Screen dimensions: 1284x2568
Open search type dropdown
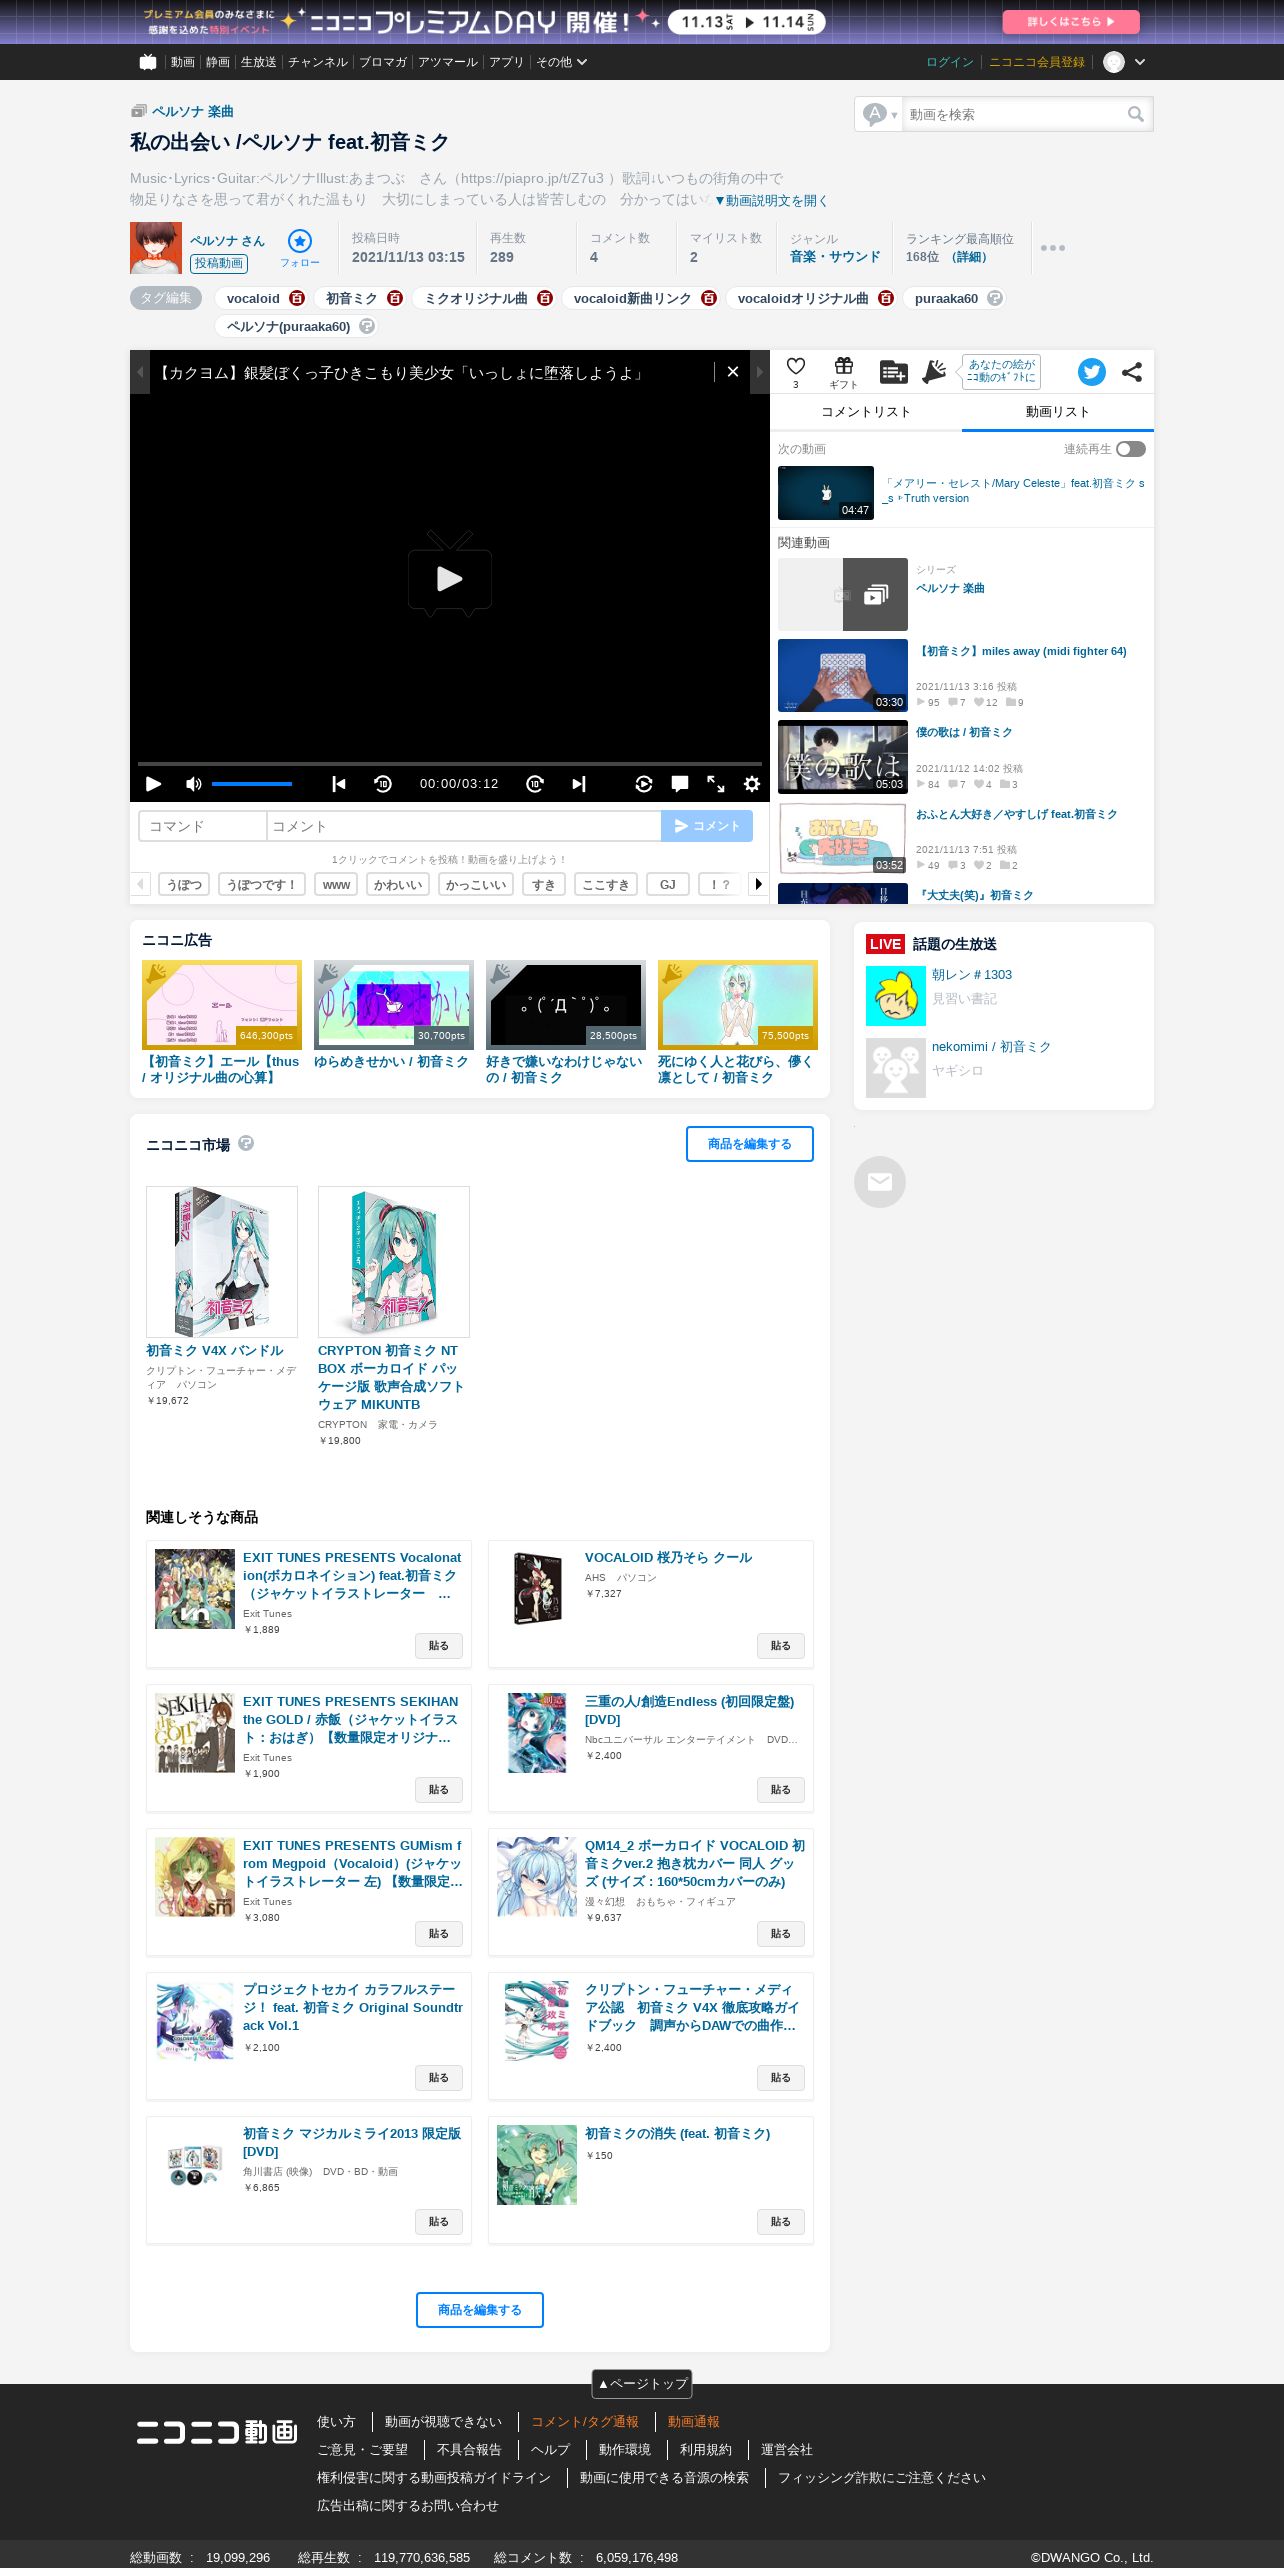tap(880, 115)
